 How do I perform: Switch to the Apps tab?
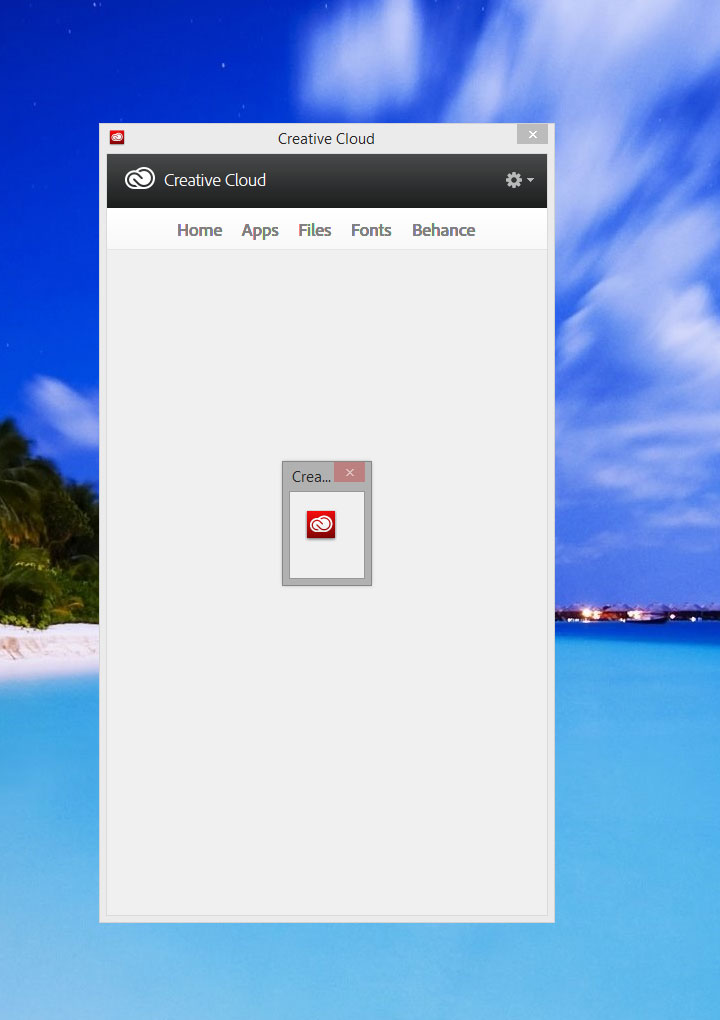tap(260, 231)
